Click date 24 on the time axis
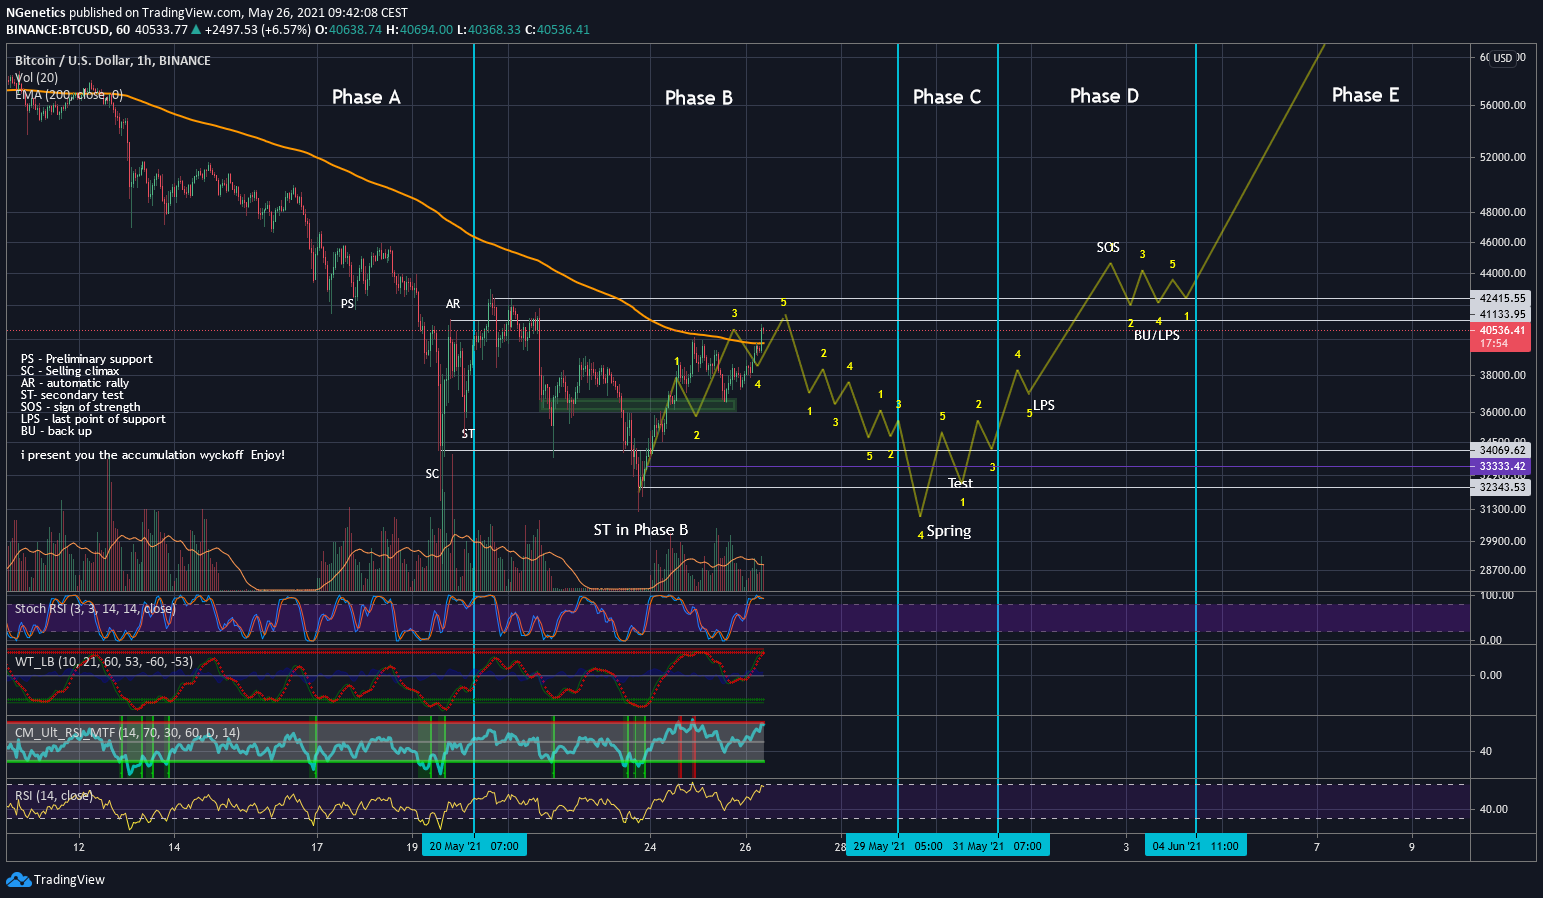Image resolution: width=1543 pixels, height=898 pixels. [x=650, y=847]
